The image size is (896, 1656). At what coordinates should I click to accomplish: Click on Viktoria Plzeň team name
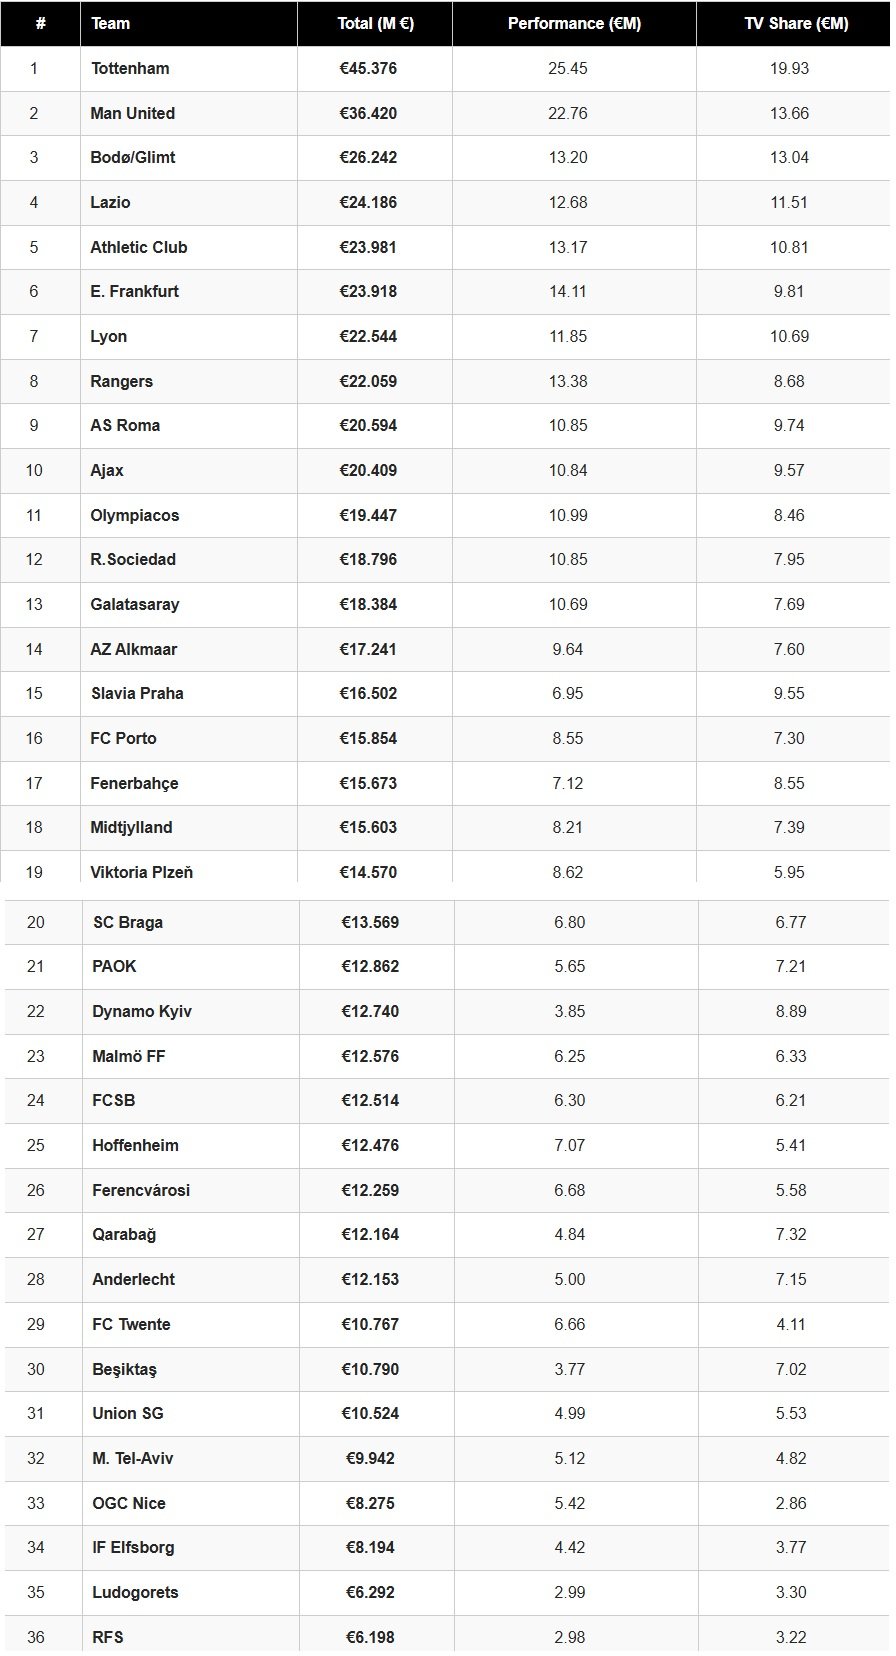(142, 872)
